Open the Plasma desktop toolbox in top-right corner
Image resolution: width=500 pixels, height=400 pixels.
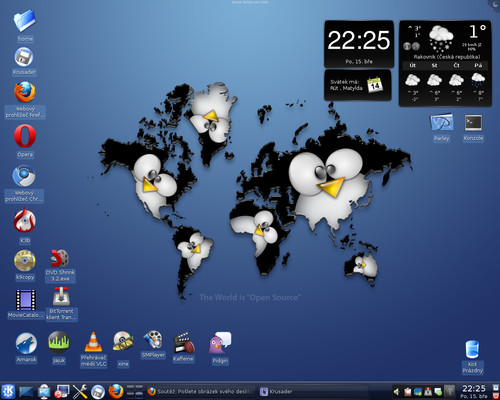coord(495,4)
